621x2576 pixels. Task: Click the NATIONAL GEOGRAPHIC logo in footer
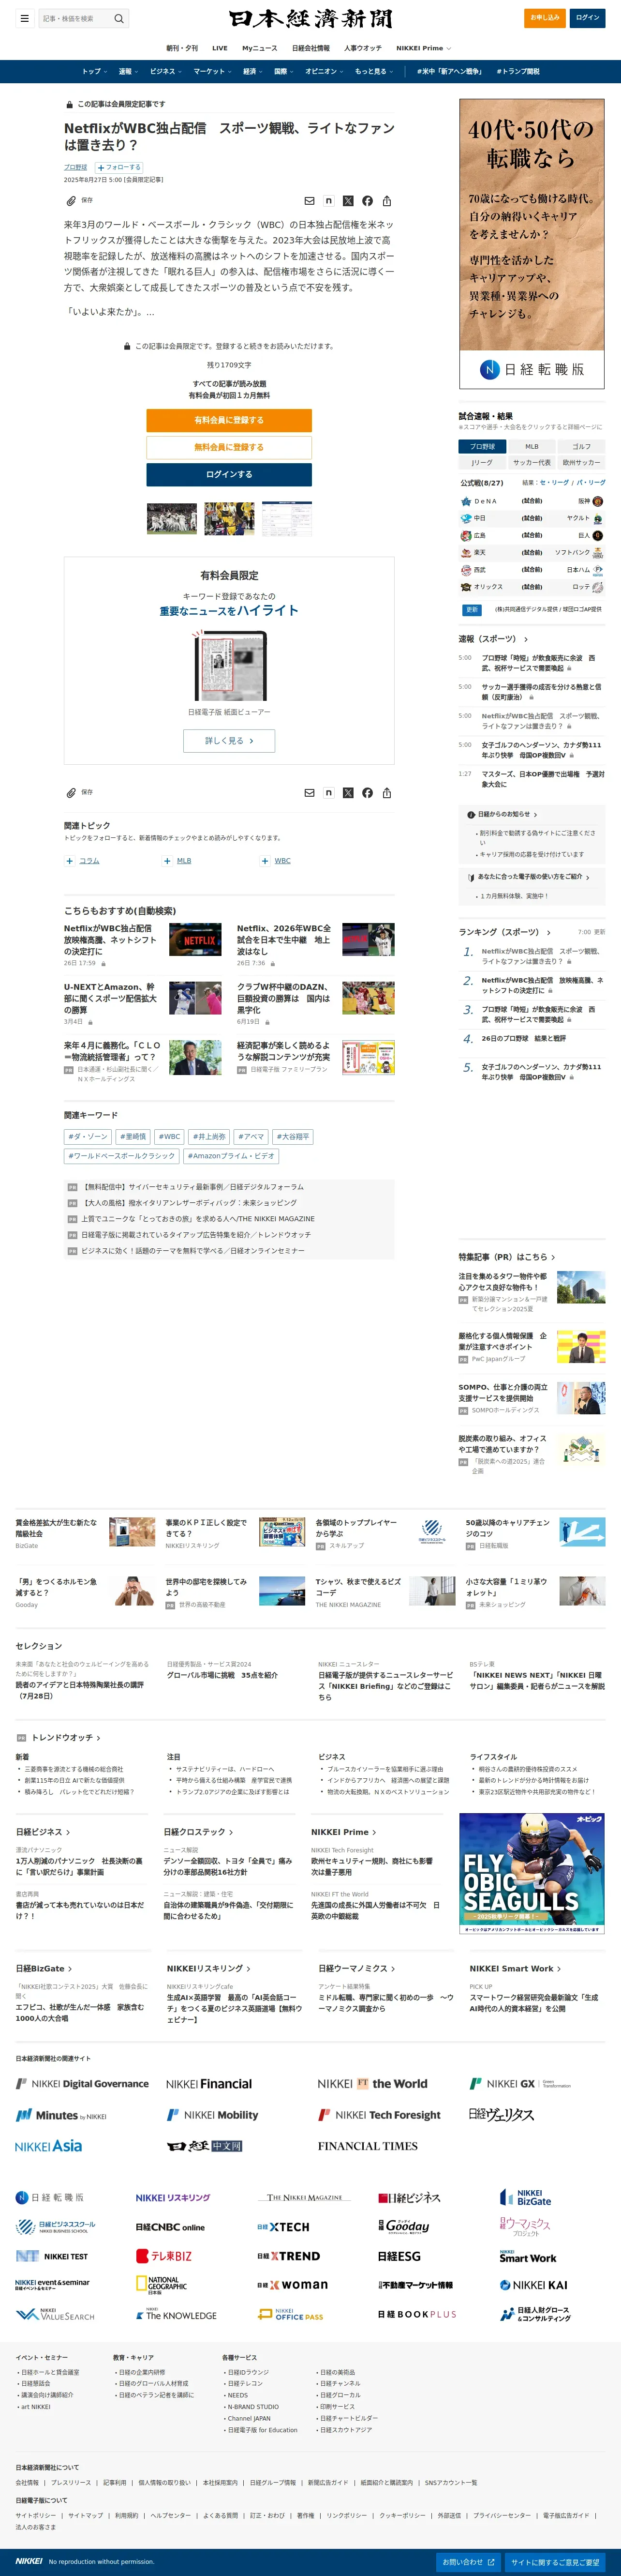tap(161, 2284)
